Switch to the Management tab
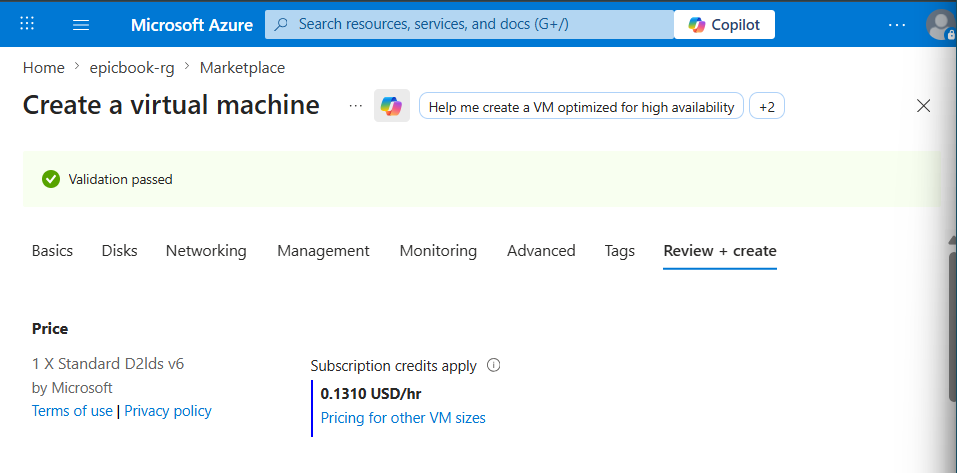This screenshot has height=473, width=957. point(323,251)
